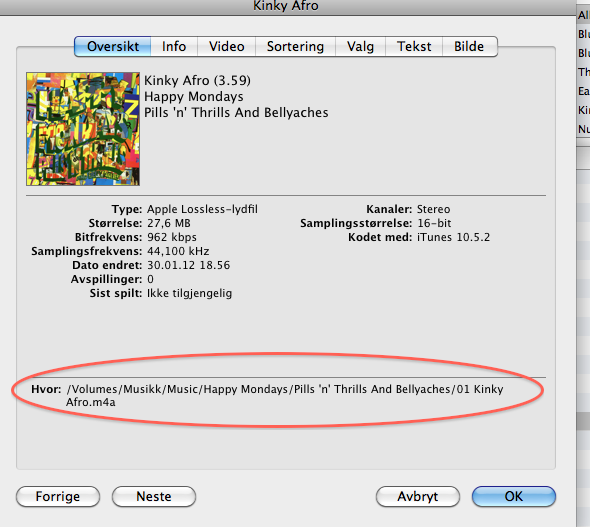Click the Stereo channel value

click(x=433, y=209)
